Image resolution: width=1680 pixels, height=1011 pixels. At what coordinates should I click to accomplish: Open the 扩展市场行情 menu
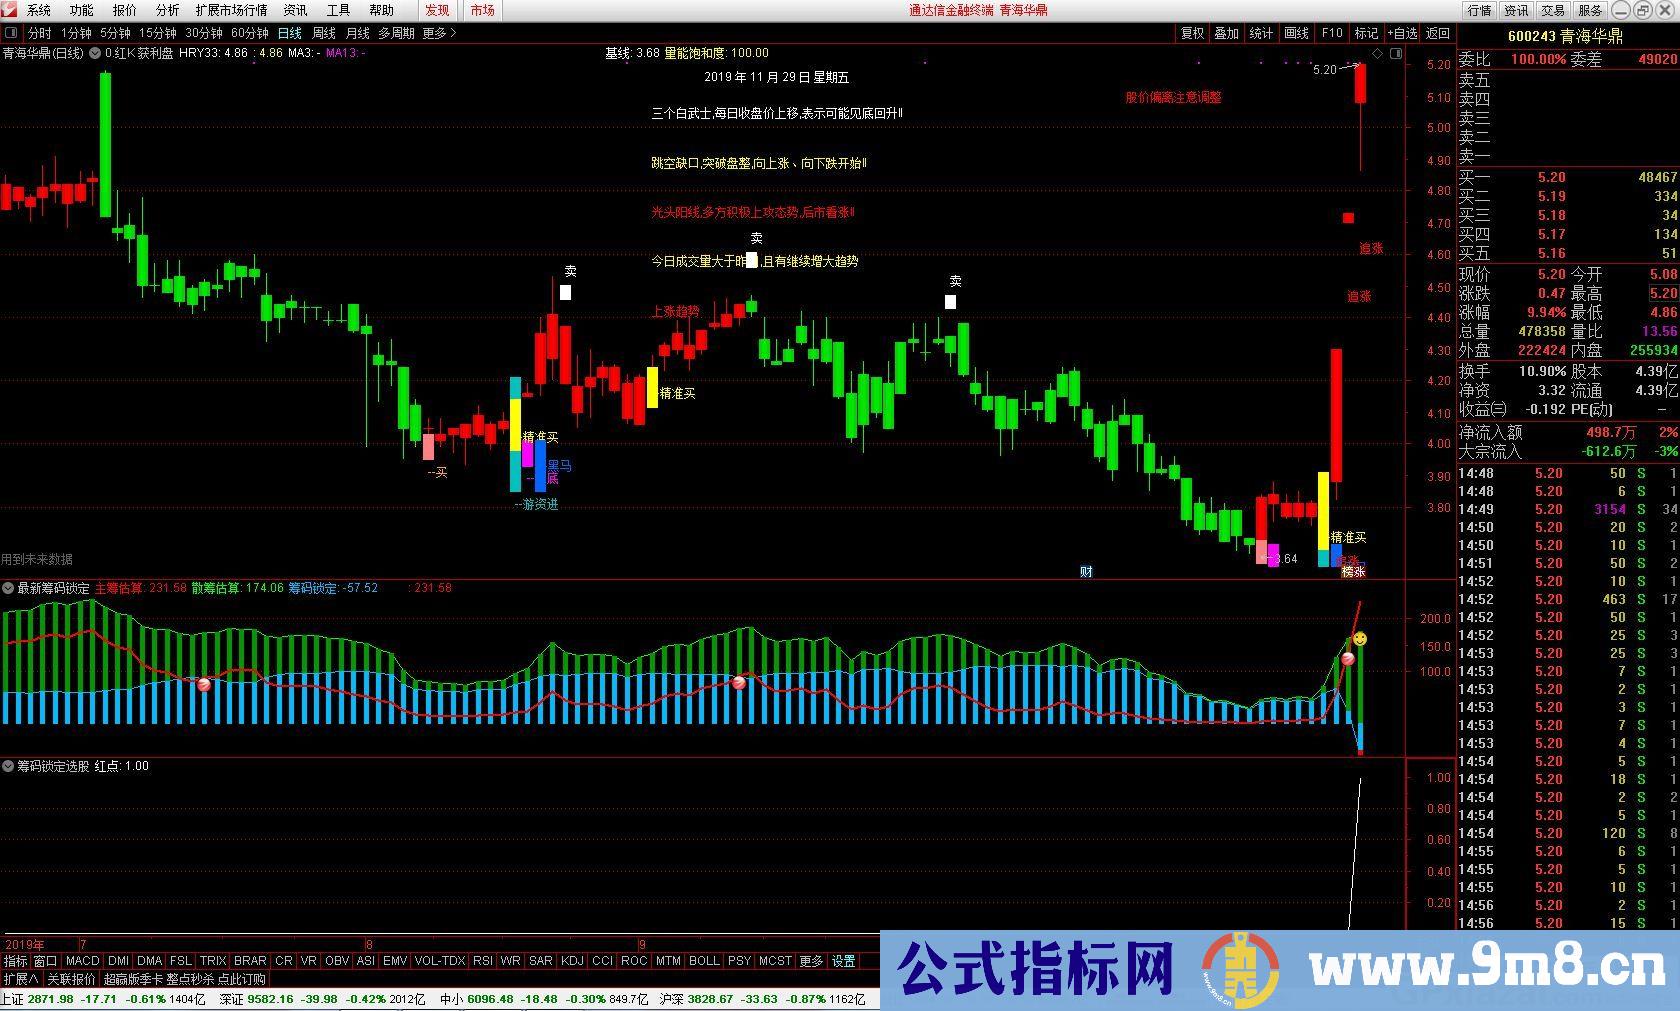point(231,10)
